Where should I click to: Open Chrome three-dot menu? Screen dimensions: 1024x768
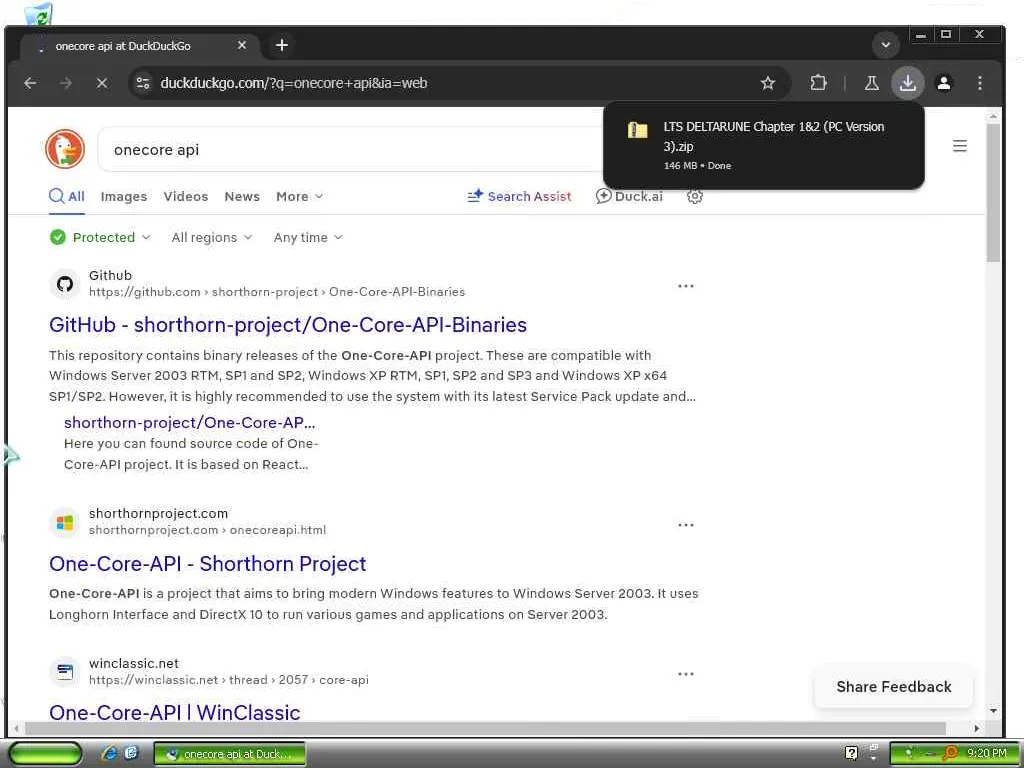(x=980, y=83)
